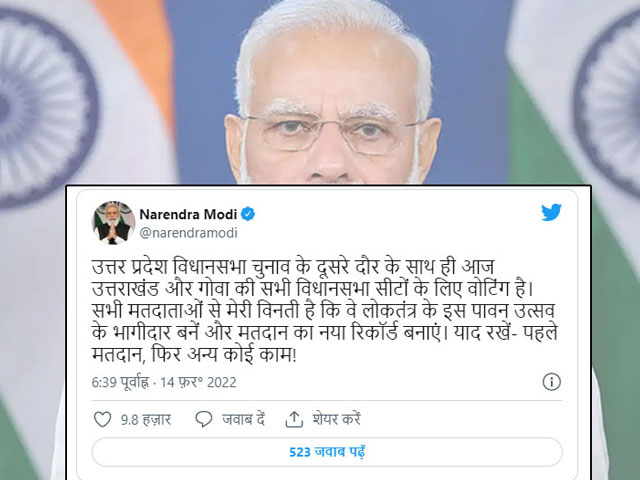
Task: Open the tweet info circle icon
Action: coord(551,382)
